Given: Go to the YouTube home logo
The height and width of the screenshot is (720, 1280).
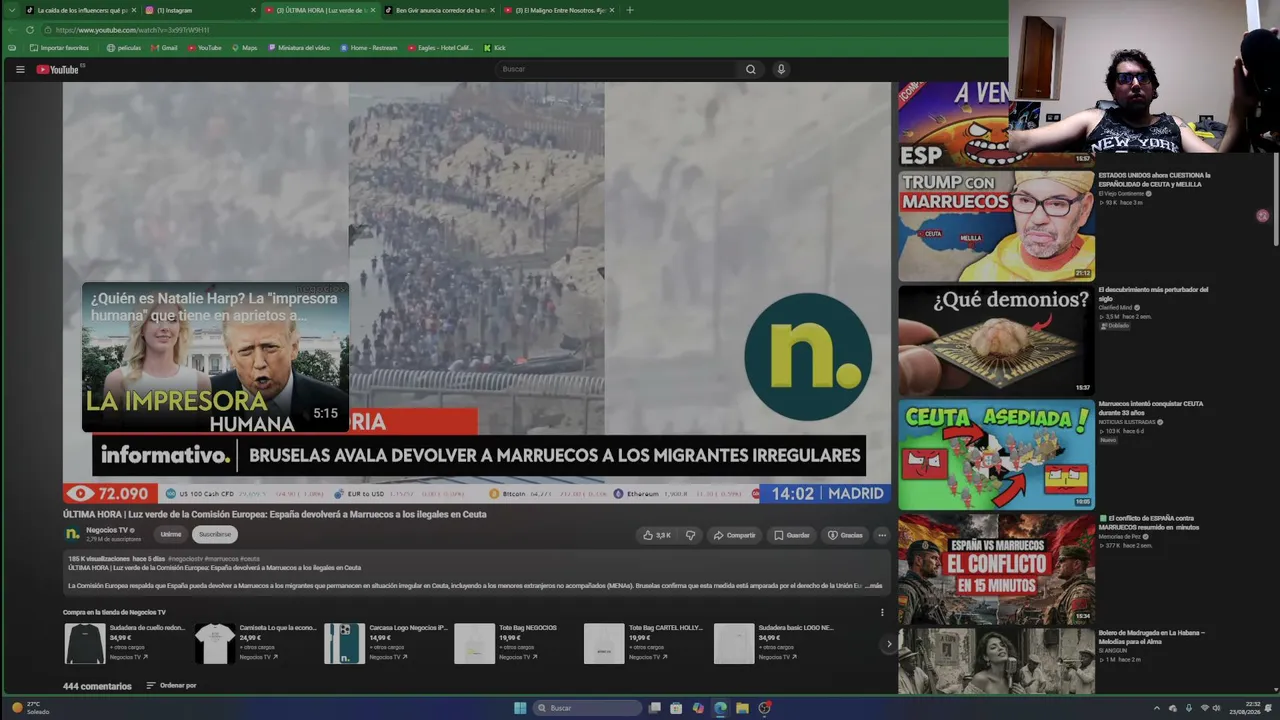Looking at the screenshot, I should coord(58,69).
